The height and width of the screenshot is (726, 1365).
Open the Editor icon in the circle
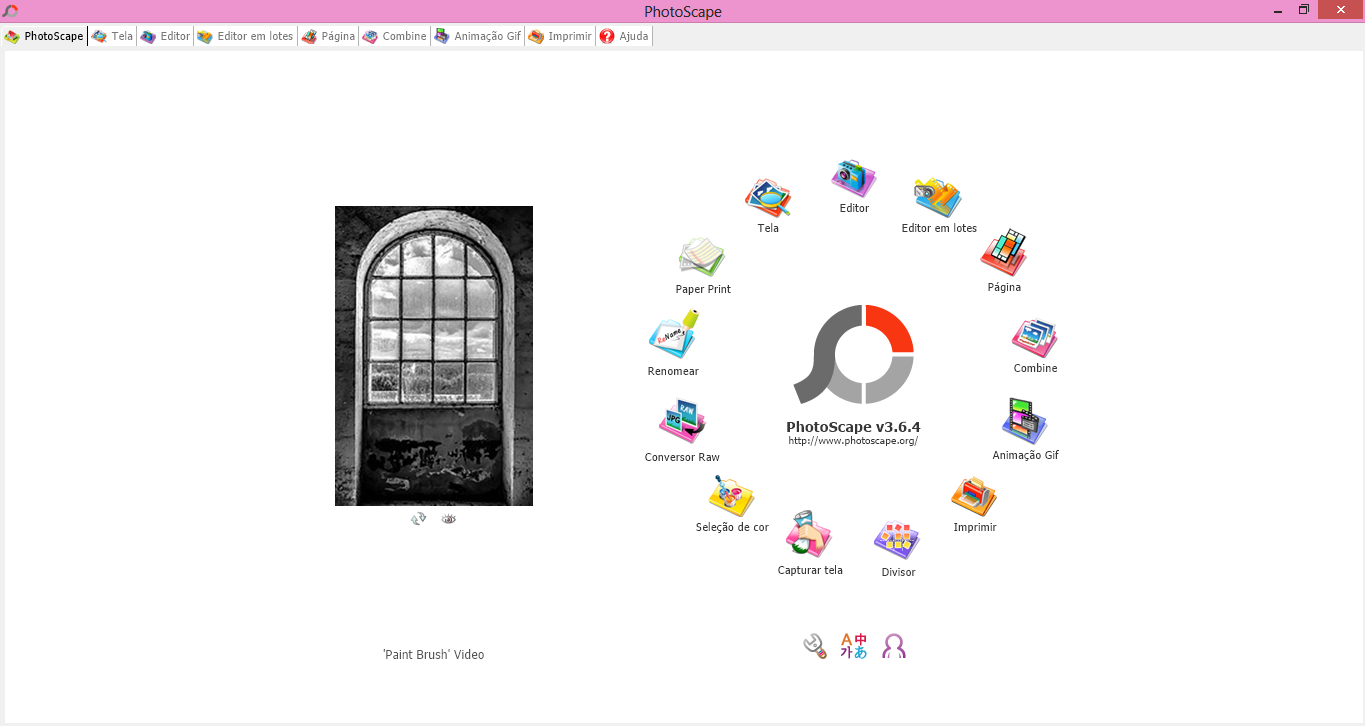(x=854, y=177)
